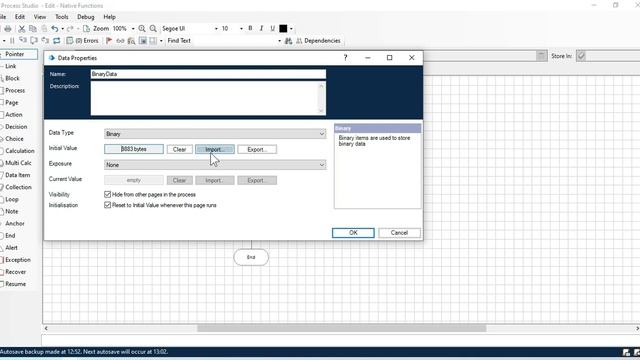640x360 pixels.
Task: Open the font size 10 dropdown
Action: click(241, 29)
